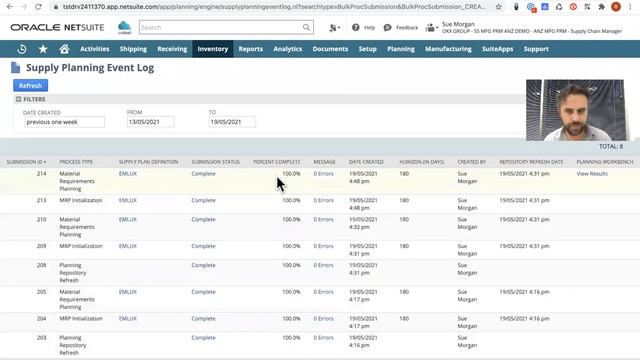
Task: Open the Date Created dropdown
Action: pos(64,122)
